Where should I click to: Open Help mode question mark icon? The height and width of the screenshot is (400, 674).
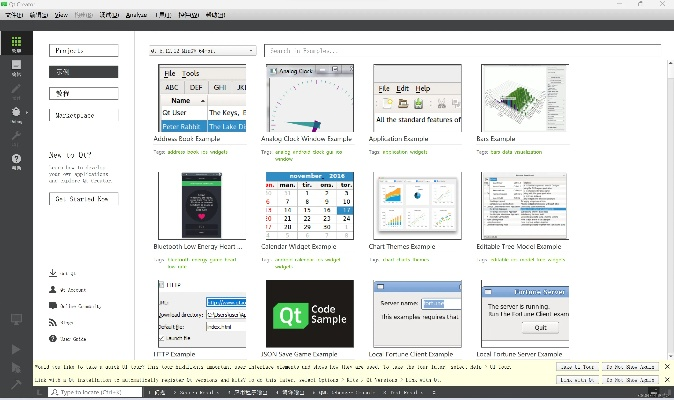click(x=16, y=160)
